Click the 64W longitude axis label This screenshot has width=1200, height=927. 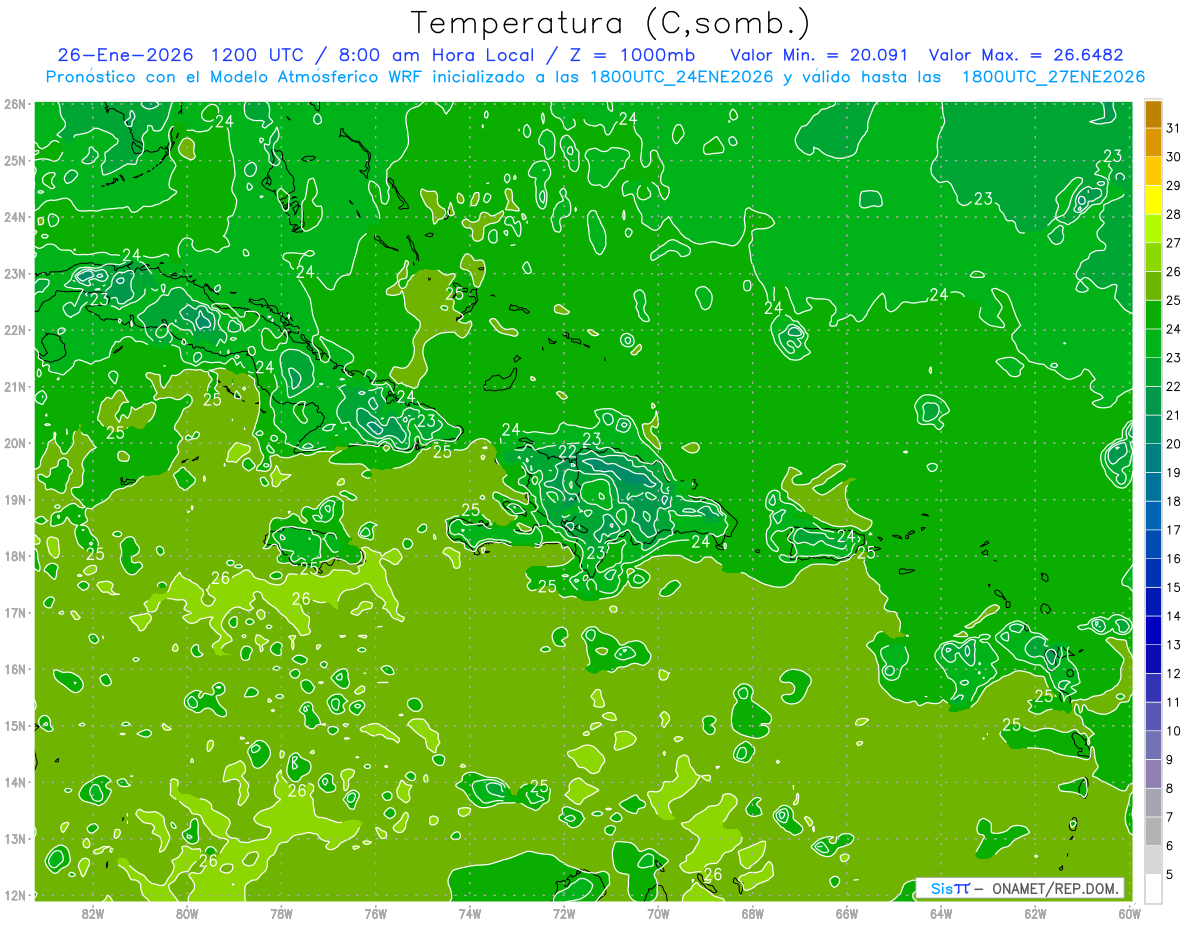pyautogui.click(x=941, y=914)
